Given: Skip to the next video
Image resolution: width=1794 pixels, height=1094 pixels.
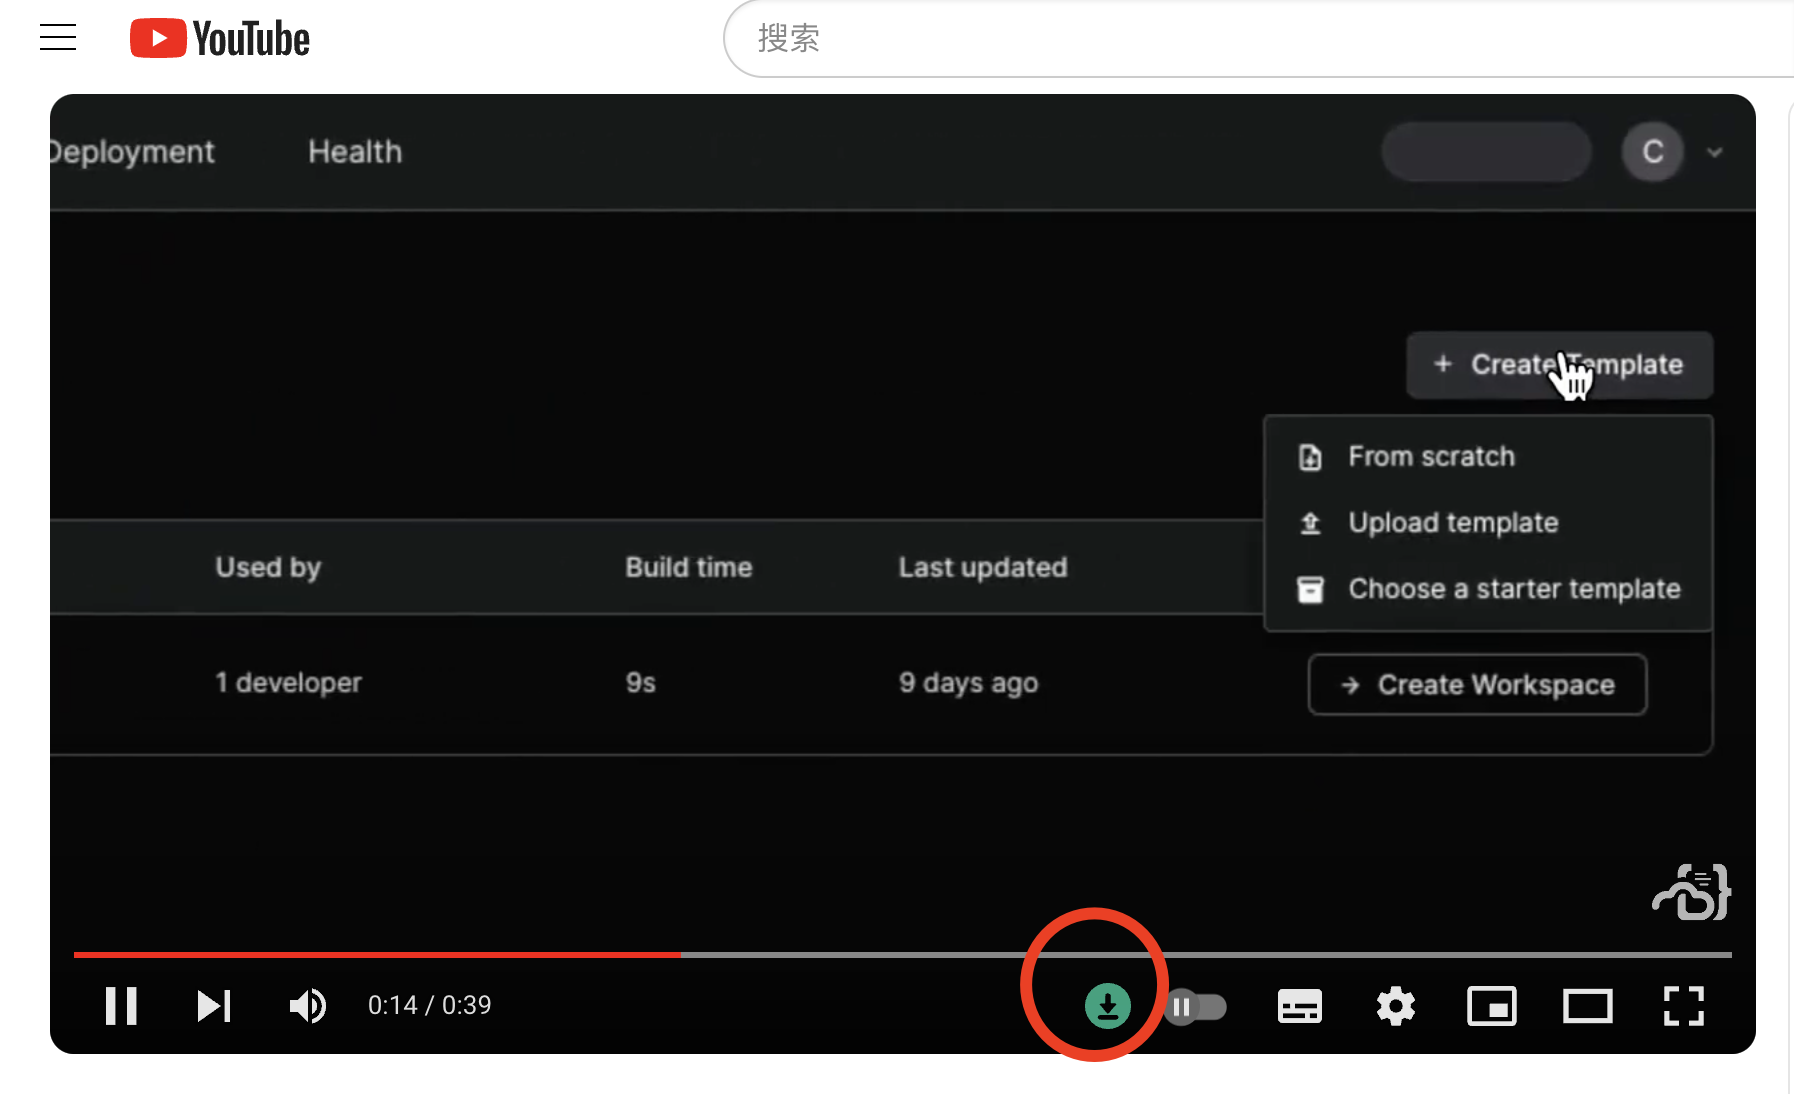Looking at the screenshot, I should pos(214,1005).
